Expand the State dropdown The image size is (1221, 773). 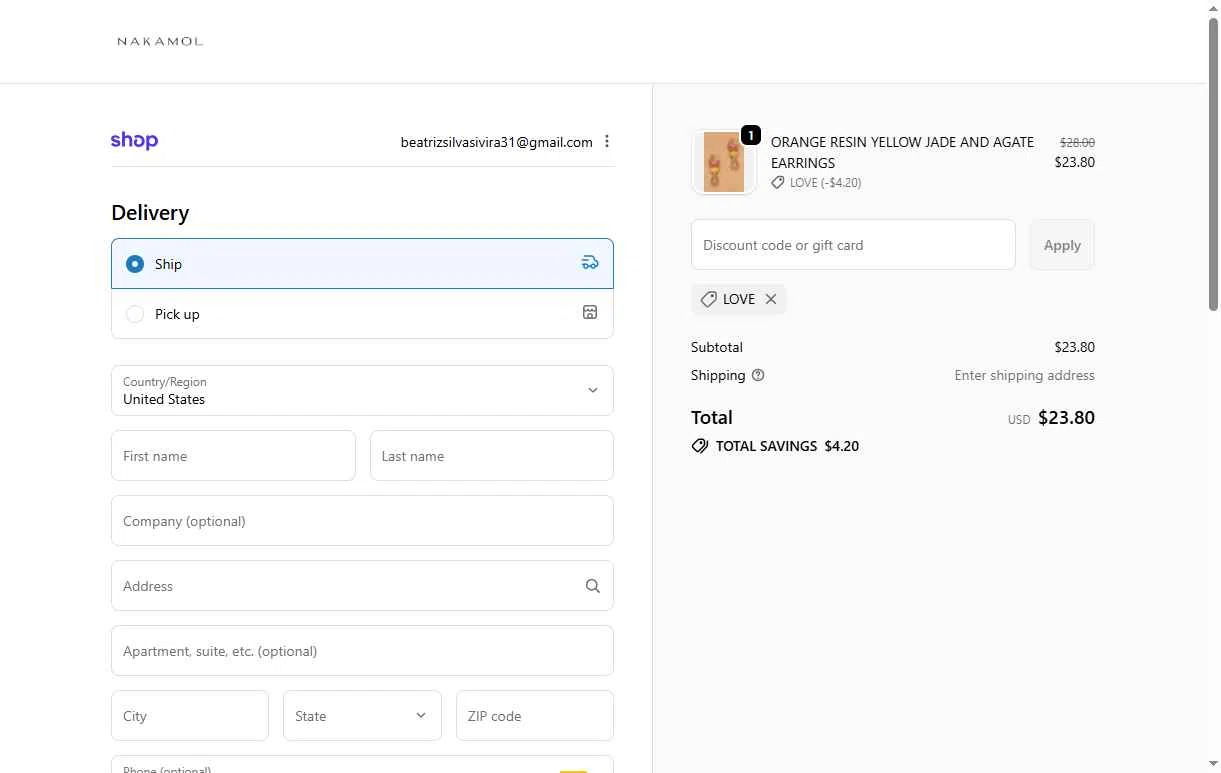pyautogui.click(x=362, y=716)
